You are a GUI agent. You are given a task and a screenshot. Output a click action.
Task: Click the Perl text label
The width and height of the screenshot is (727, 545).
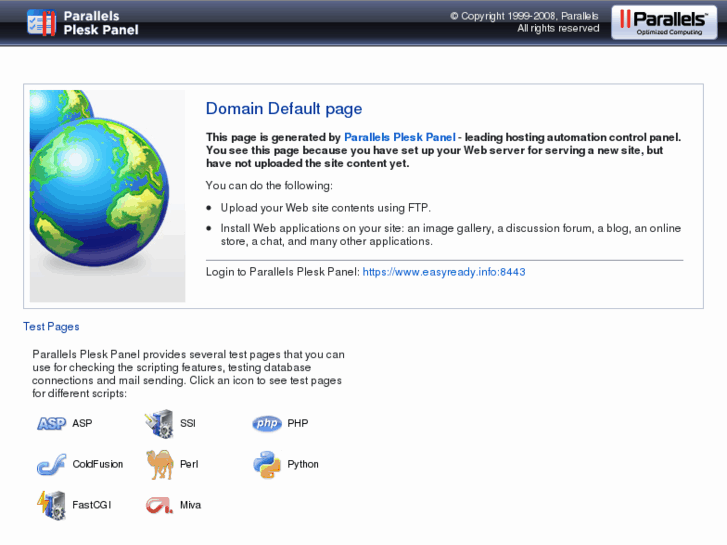[x=189, y=464]
